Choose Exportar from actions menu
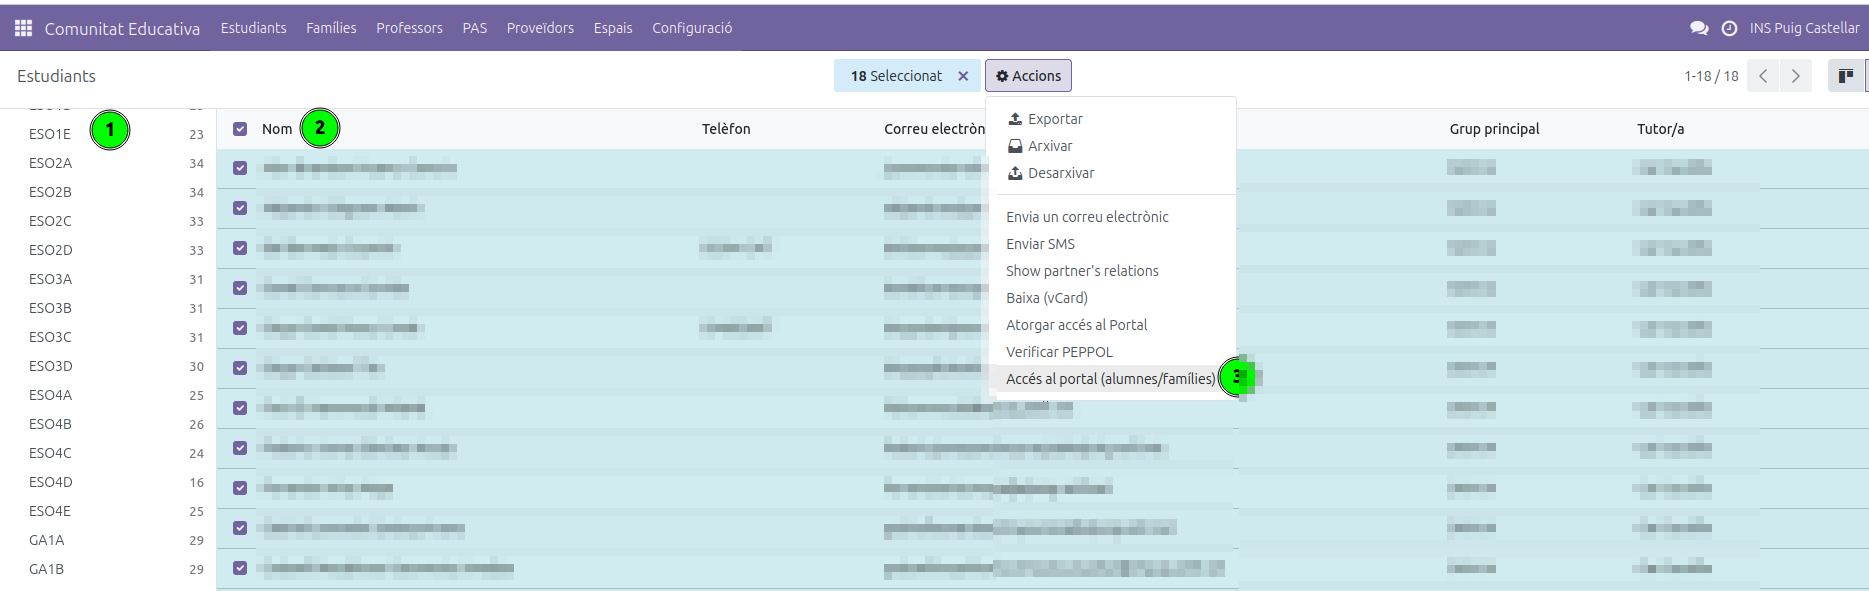Screen dimensions: 1869x591 [1045, 119]
